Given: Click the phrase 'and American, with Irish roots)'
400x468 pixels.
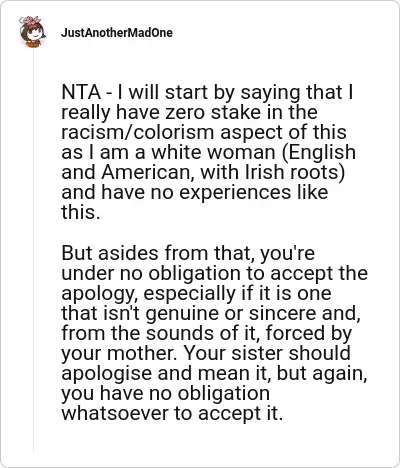Looking at the screenshot, I should (x=203, y=172).
